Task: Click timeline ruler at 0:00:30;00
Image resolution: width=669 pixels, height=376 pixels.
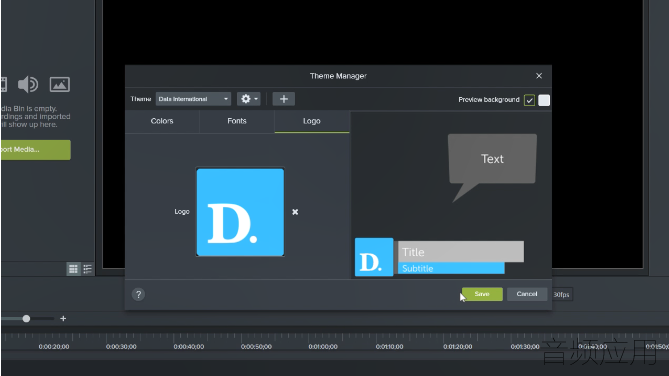Action: 121,347
